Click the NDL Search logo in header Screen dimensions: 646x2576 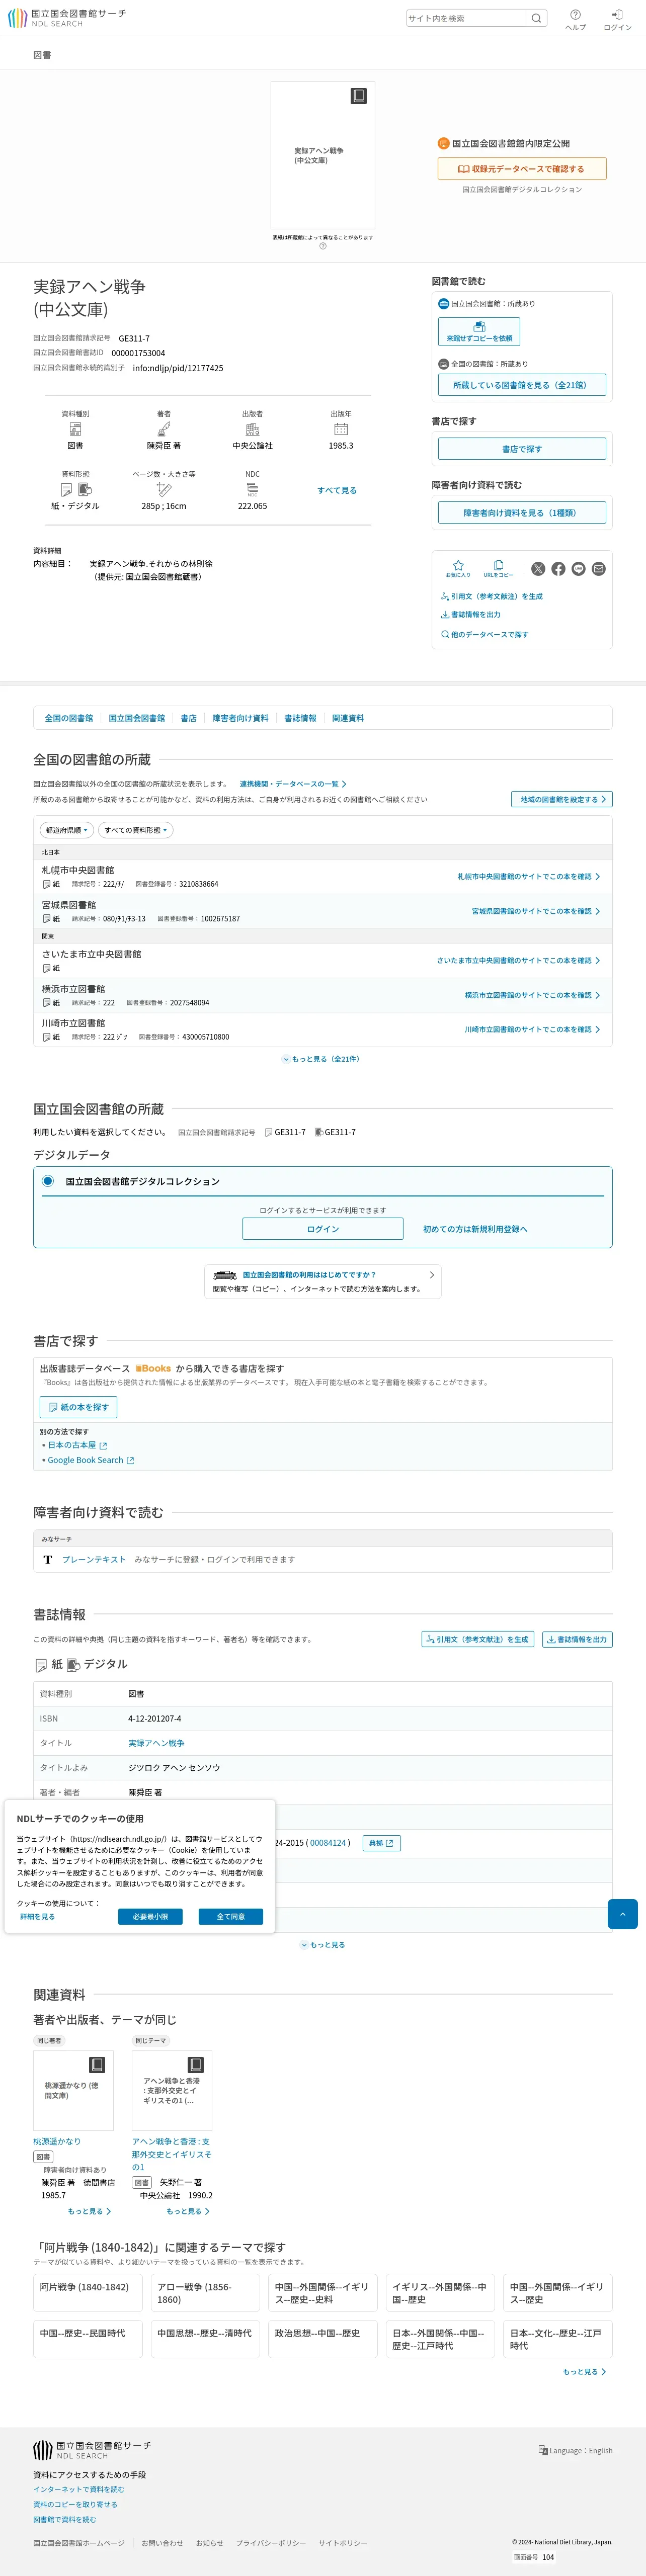(x=67, y=18)
